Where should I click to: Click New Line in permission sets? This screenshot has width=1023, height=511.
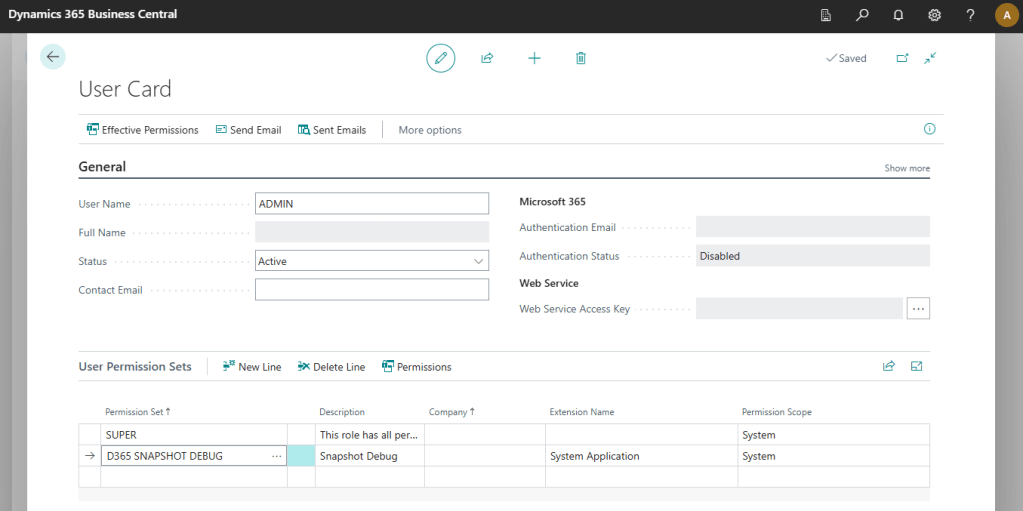pos(252,367)
